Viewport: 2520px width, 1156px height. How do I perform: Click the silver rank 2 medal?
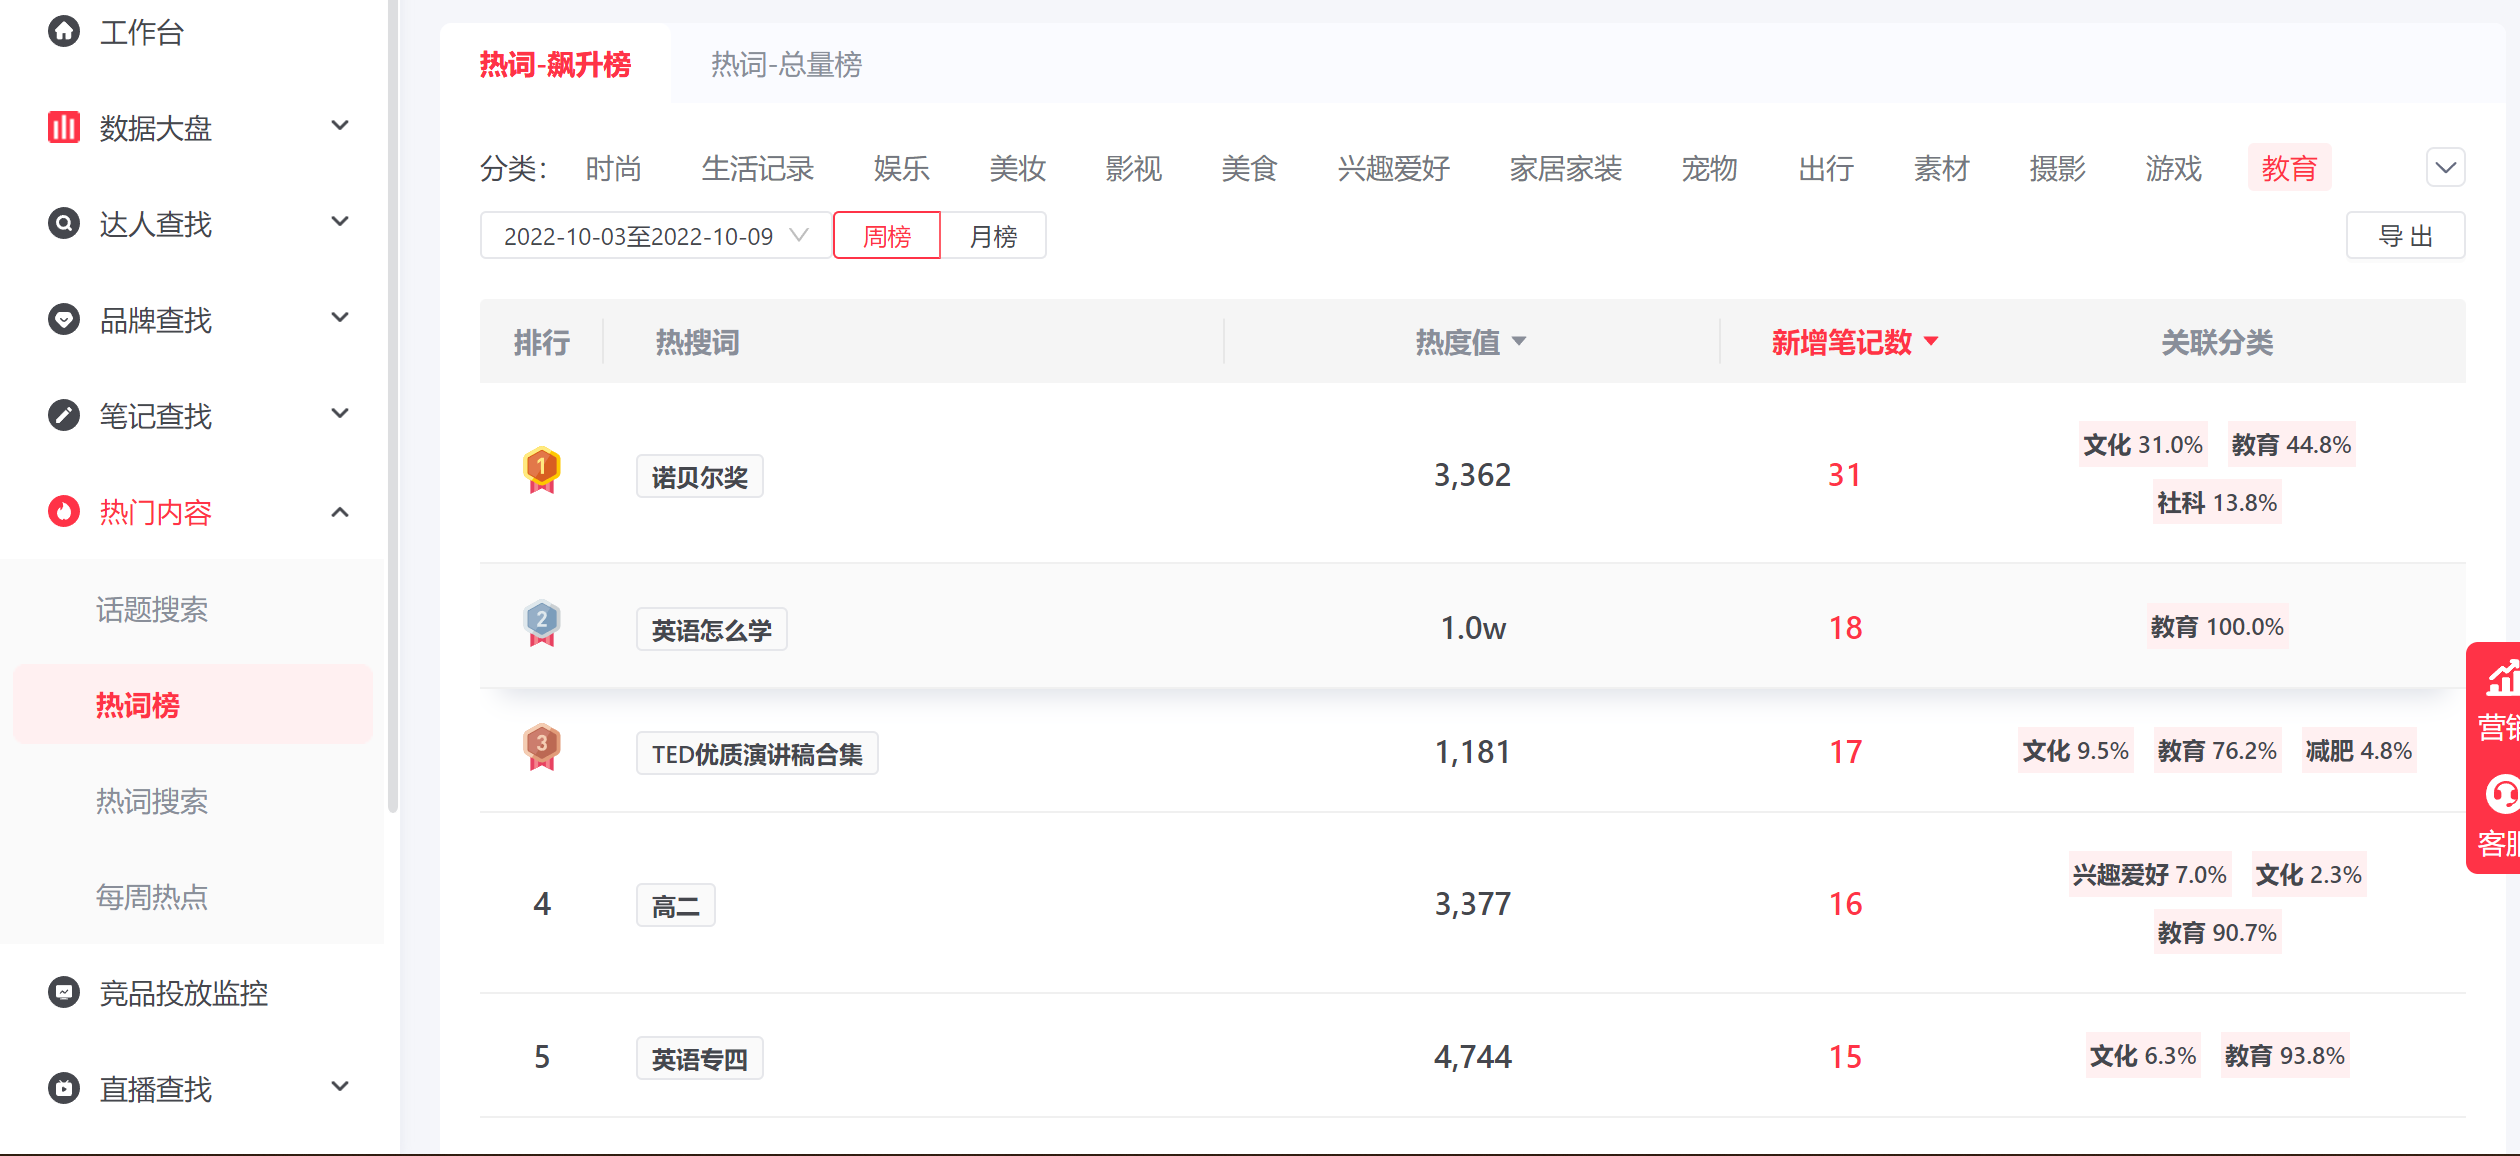(542, 623)
